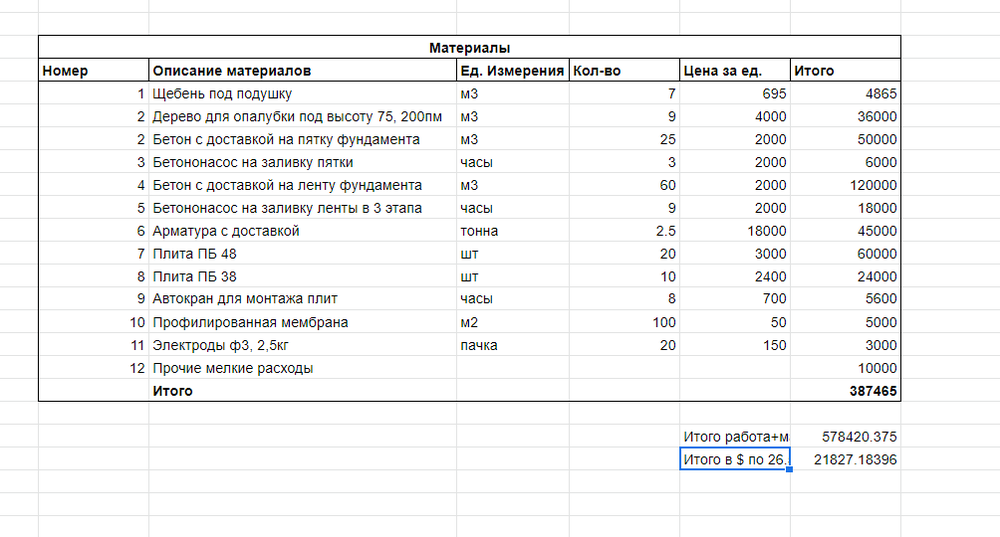Click the 'Описание материалов' header cell
Viewport: 1000px width, 537px height.
point(303,70)
